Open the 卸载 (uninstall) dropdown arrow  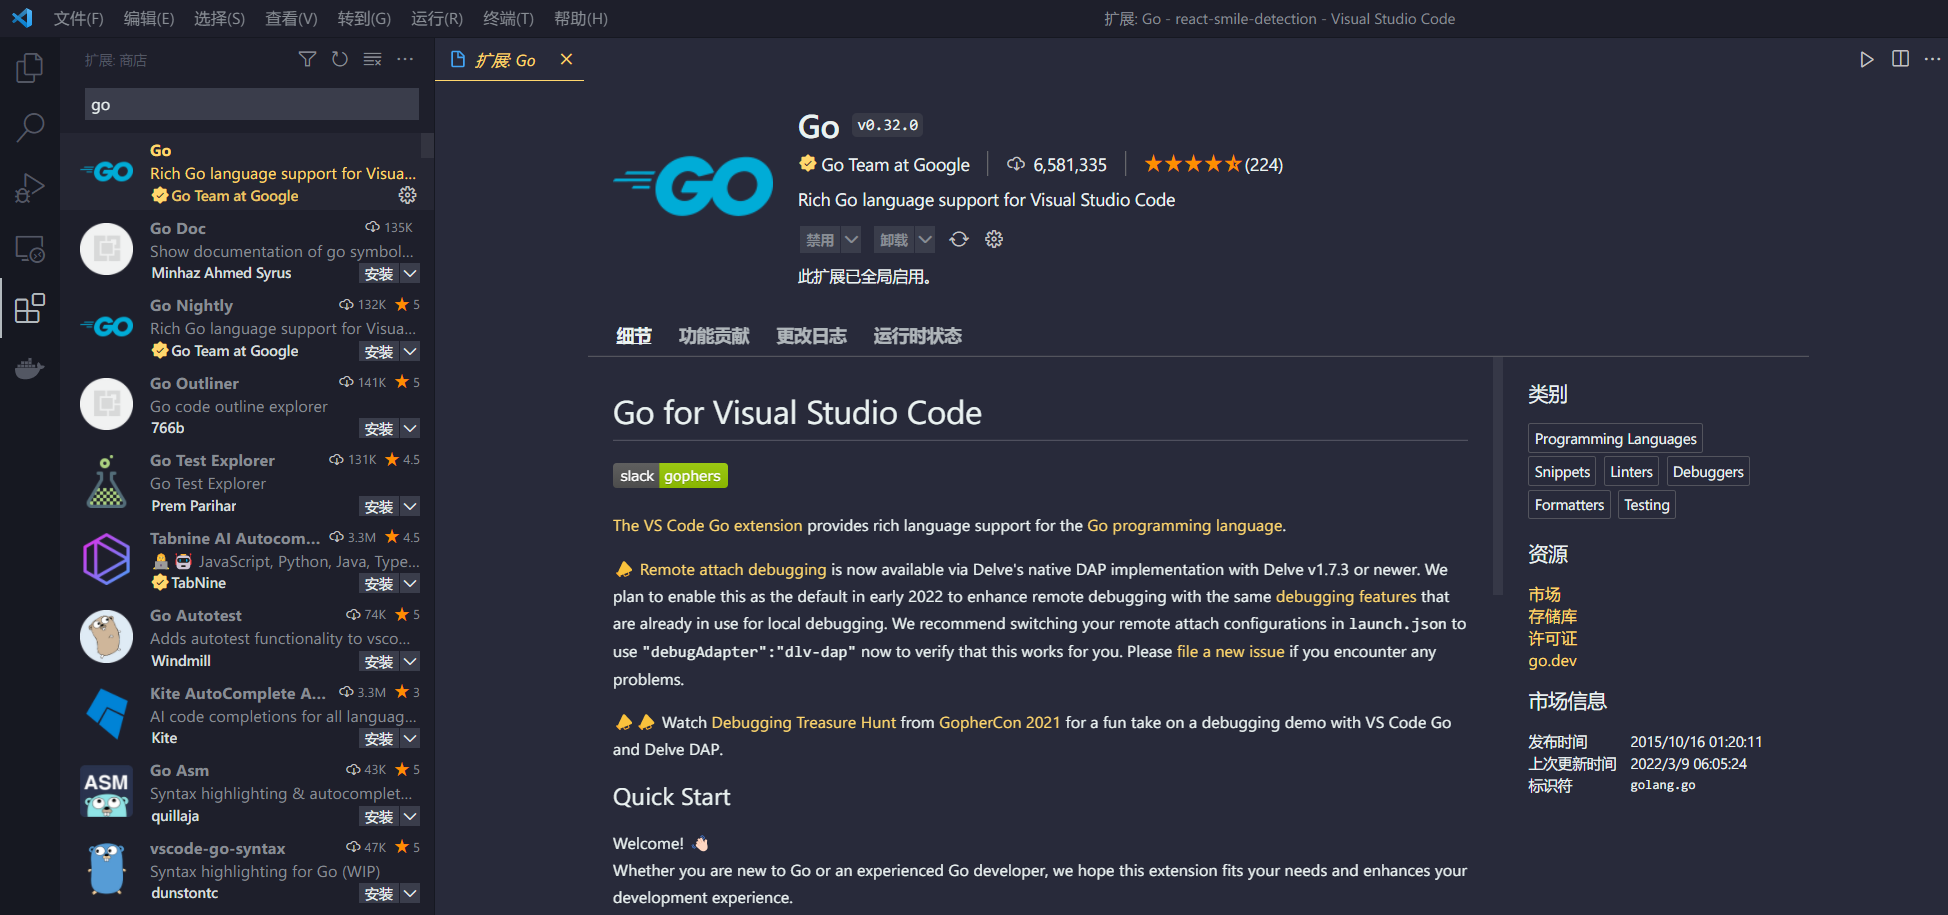coord(925,240)
